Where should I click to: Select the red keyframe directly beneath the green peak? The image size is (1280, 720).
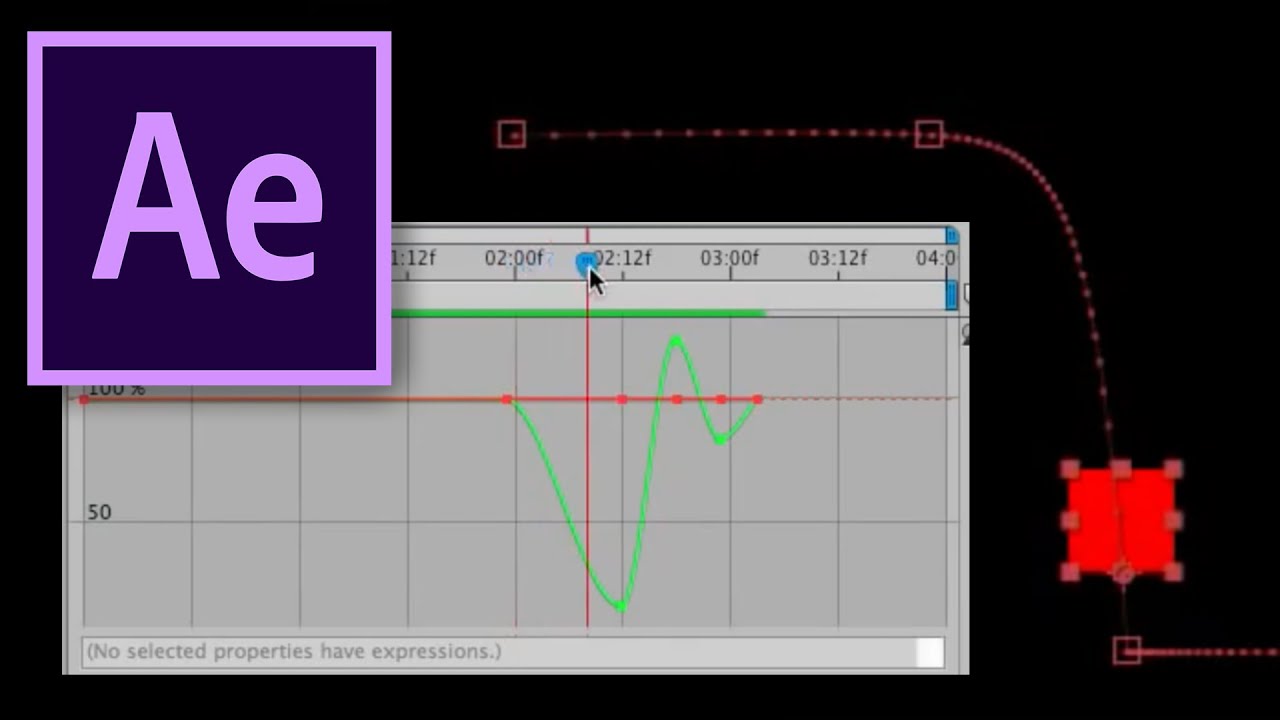[677, 400]
